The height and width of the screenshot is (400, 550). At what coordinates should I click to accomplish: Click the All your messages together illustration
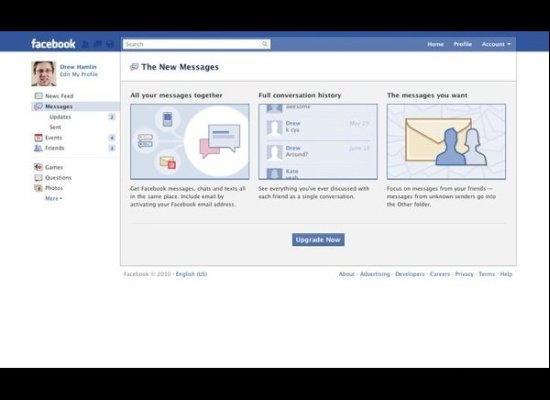[190, 142]
